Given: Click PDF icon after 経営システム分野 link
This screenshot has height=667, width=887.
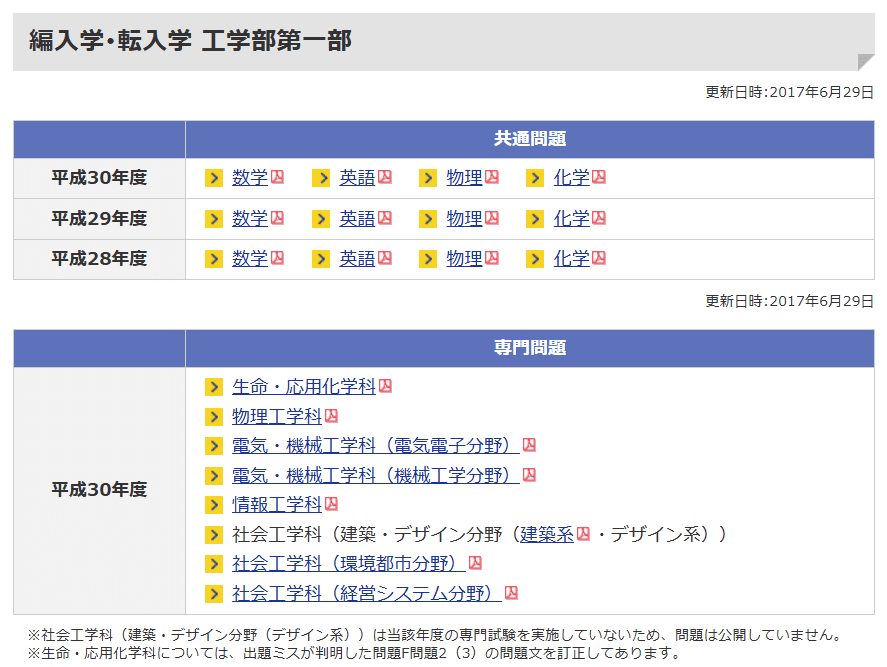Looking at the screenshot, I should click(511, 593).
